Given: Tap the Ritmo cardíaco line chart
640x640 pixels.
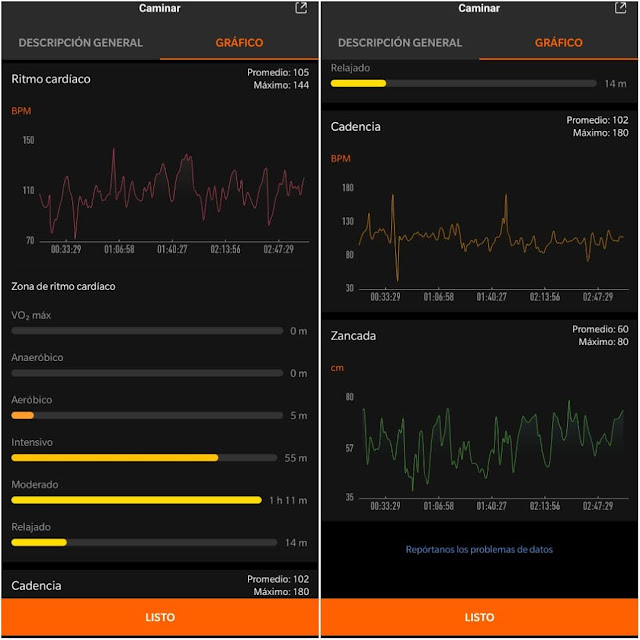Looking at the screenshot, I should point(171,194).
